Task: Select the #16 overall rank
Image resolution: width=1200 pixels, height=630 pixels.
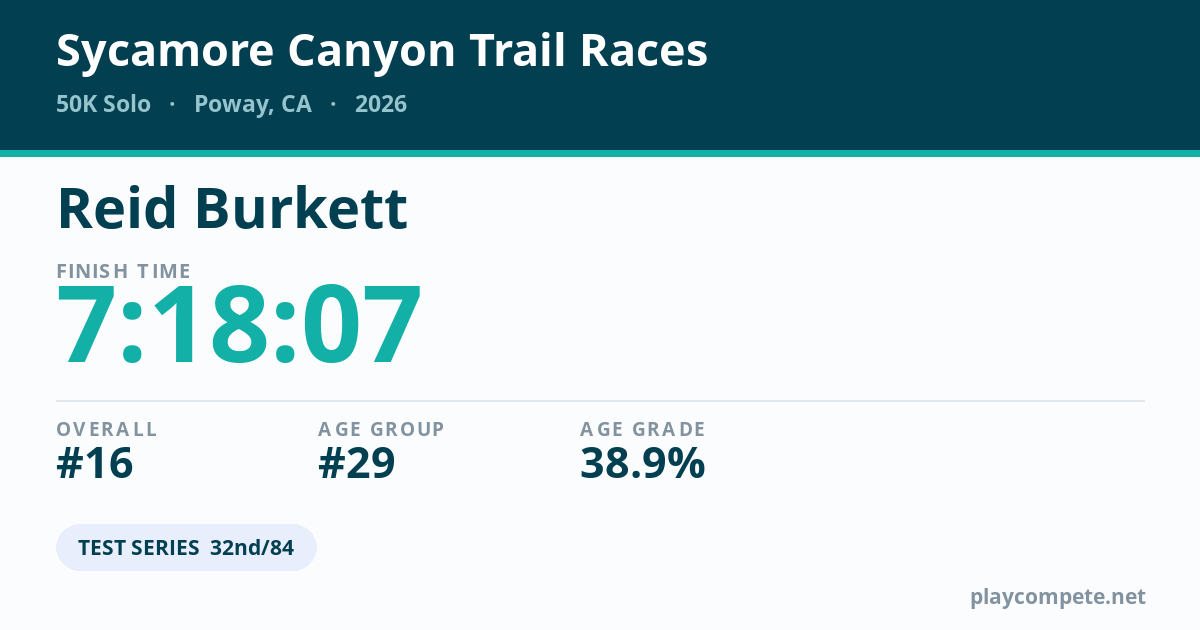Action: (x=95, y=464)
